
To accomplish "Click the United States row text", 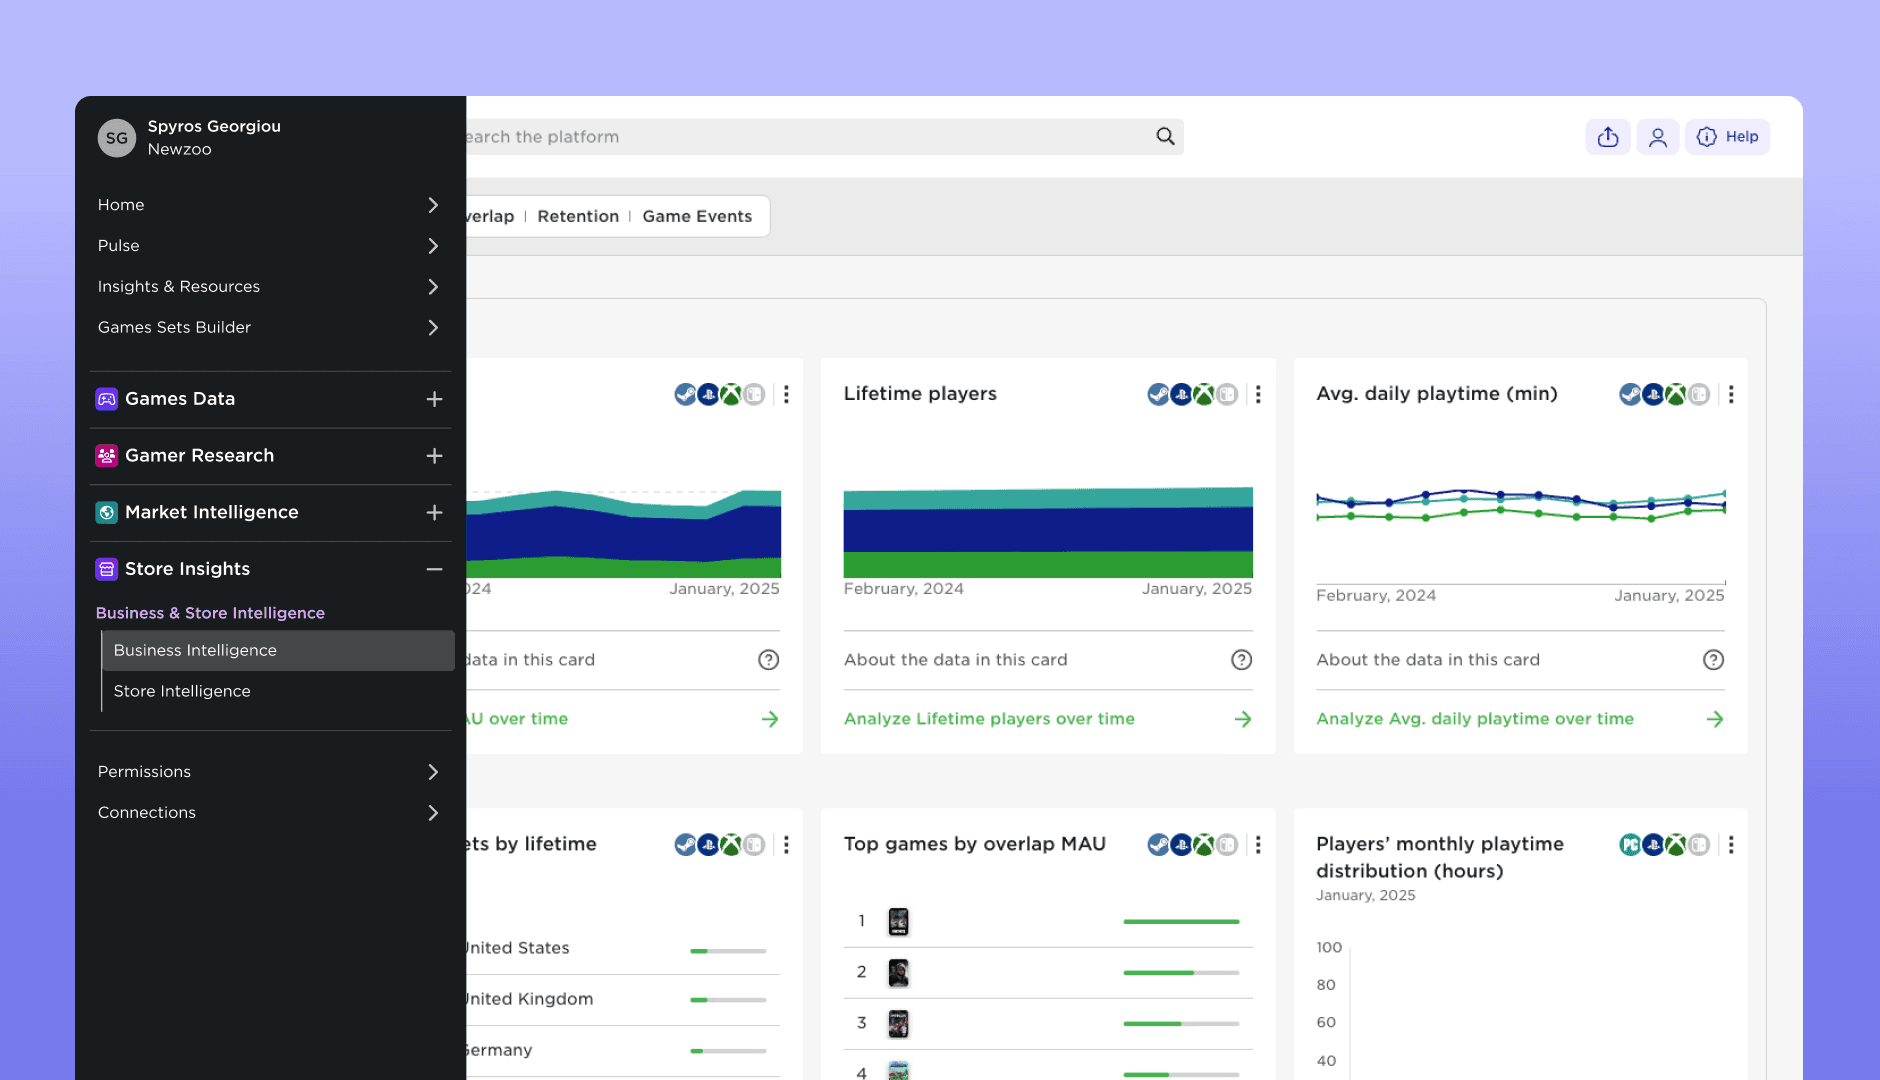I will (517, 948).
